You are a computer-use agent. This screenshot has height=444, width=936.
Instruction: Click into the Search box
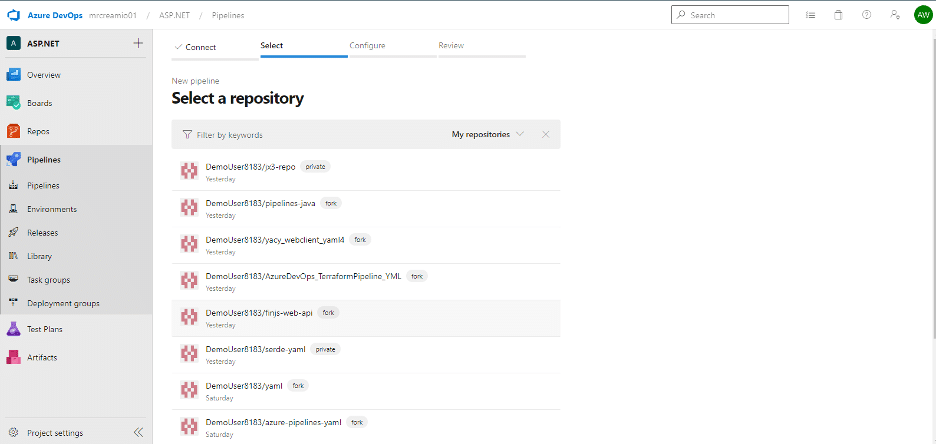click(x=729, y=15)
